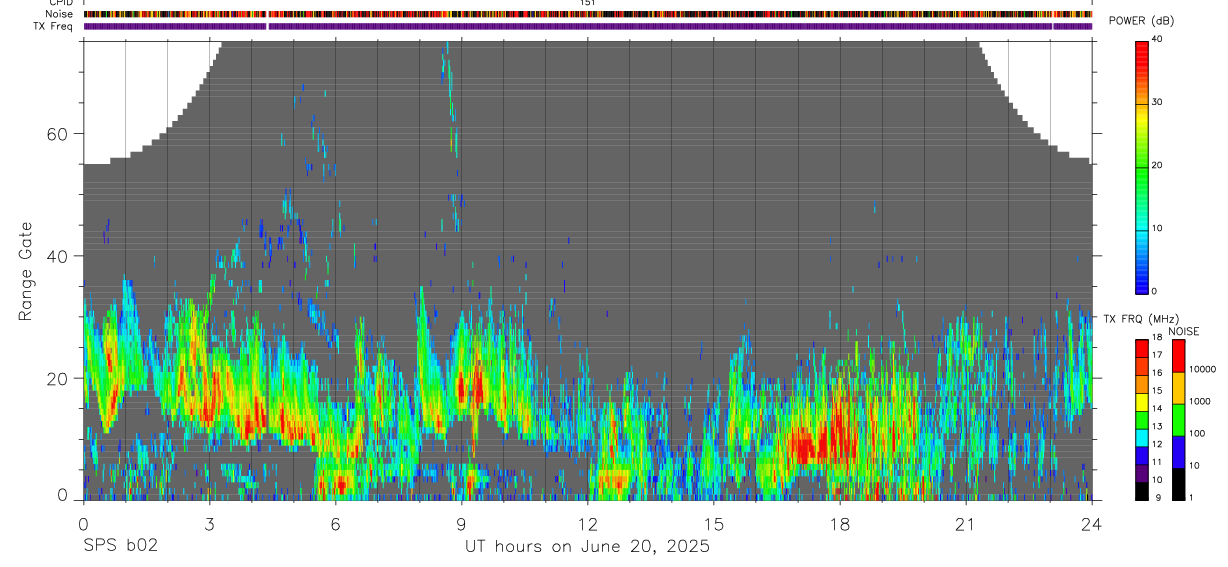The height and width of the screenshot is (567, 1228).
Task: Select the 12 hour tick label
Action: pos(587,524)
